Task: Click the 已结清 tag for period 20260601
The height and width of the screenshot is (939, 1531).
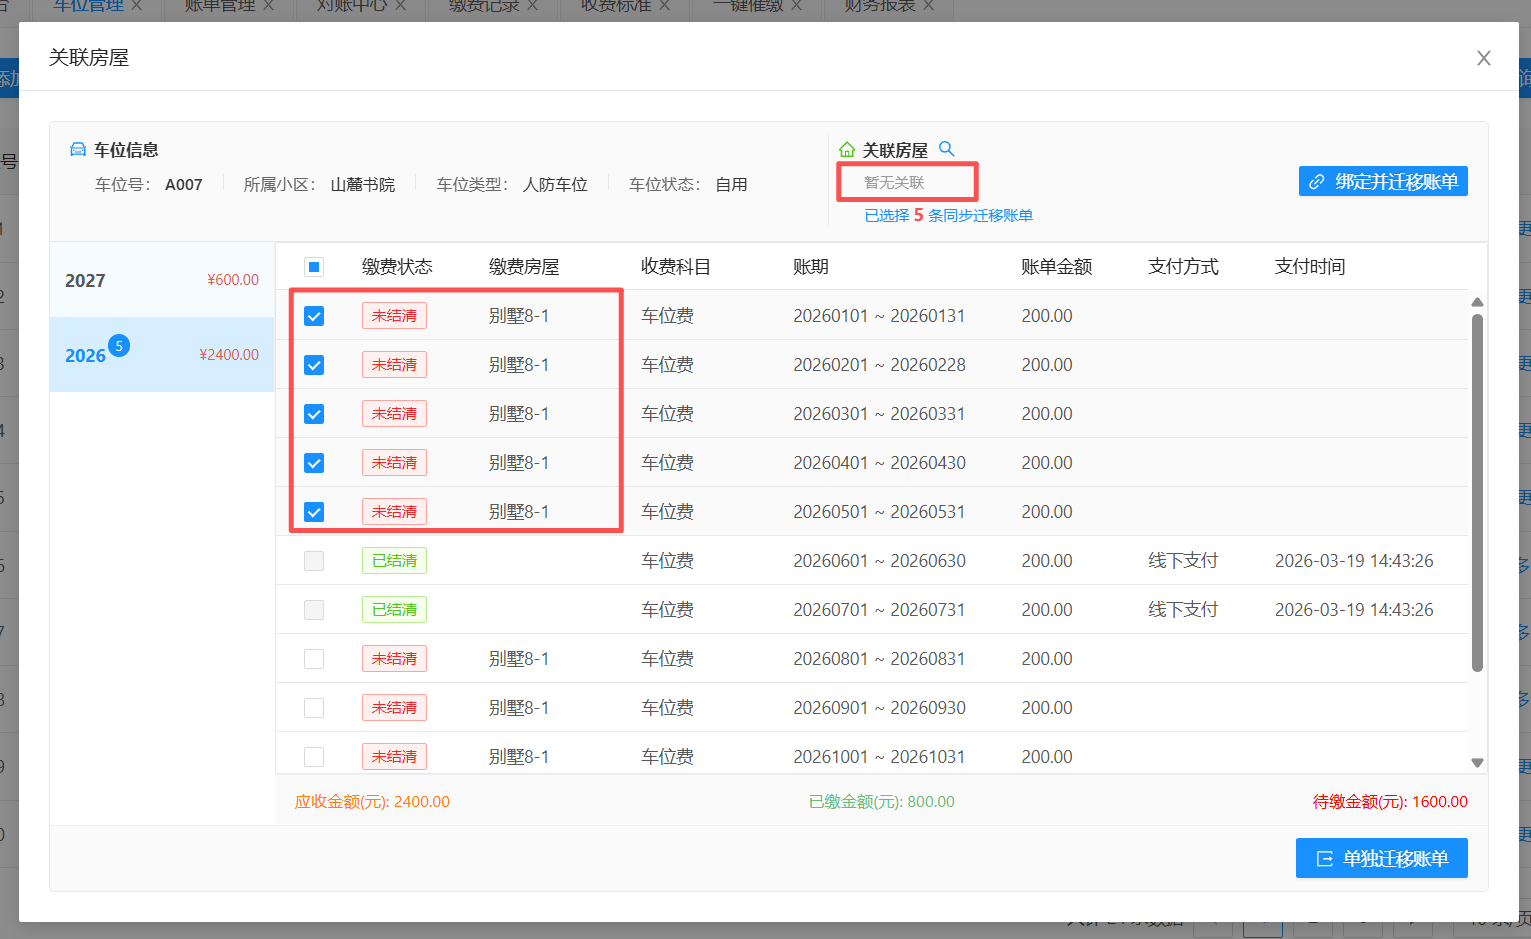Action: [394, 561]
